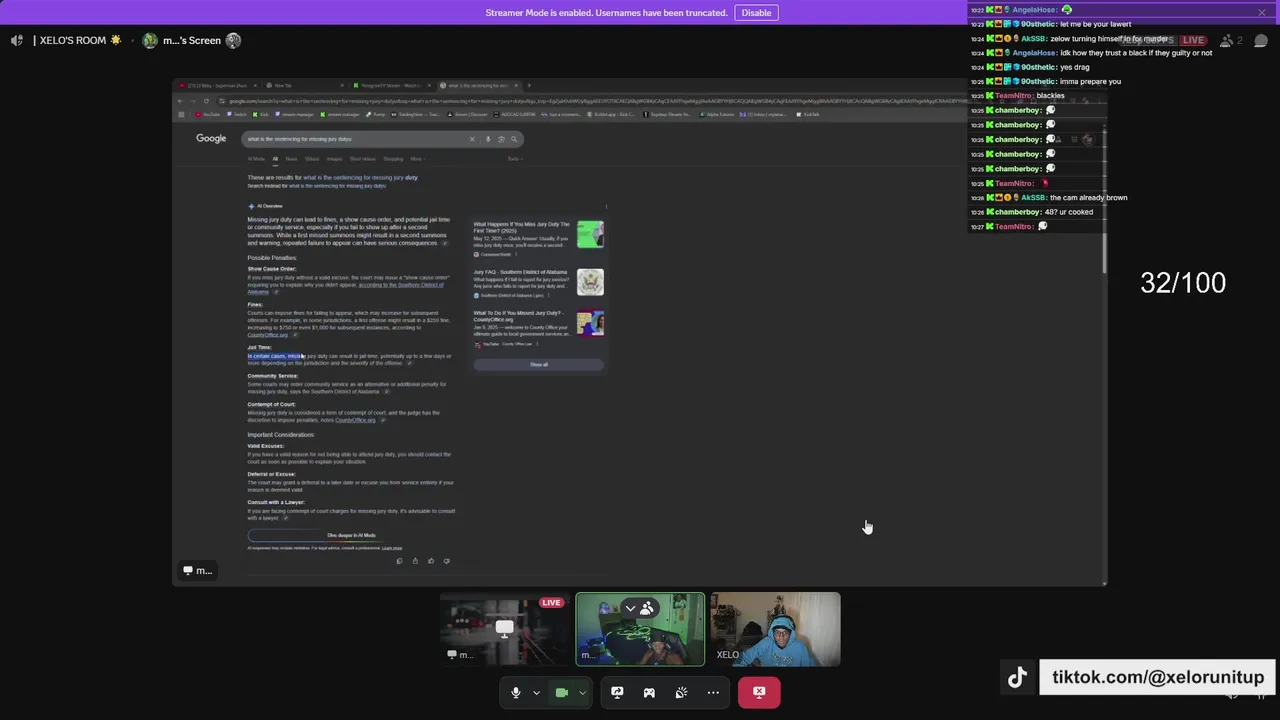
Task: Click the tiktok.com/@xelorunitup text
Action: [1158, 677]
